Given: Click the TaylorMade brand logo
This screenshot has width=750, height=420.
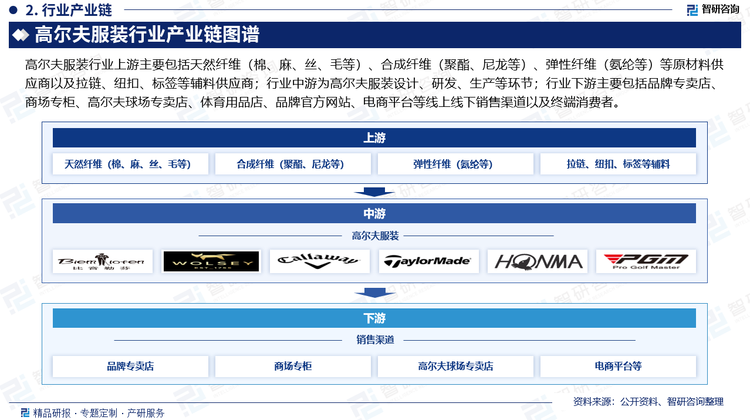Looking at the screenshot, I should tap(428, 261).
